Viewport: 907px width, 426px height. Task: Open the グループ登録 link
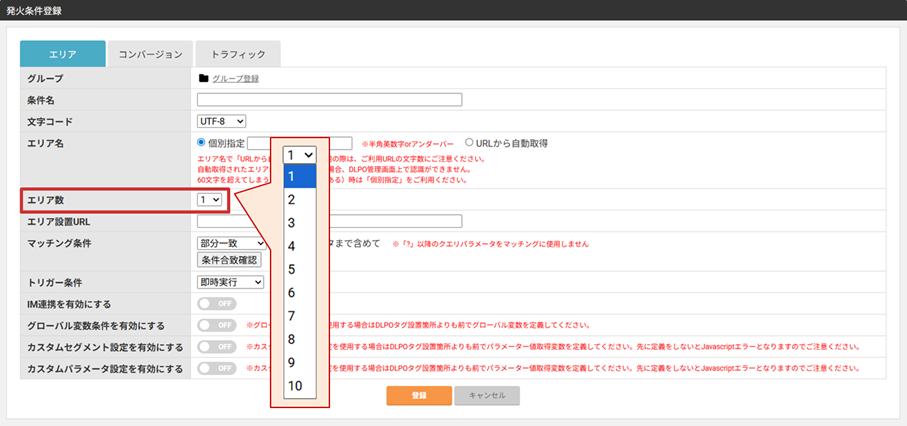point(235,79)
